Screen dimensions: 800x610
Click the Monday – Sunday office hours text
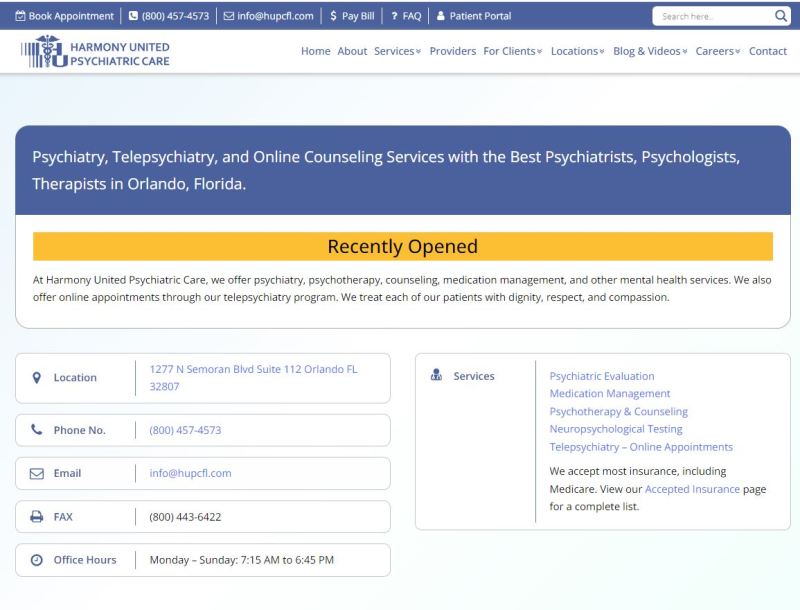[241, 560]
